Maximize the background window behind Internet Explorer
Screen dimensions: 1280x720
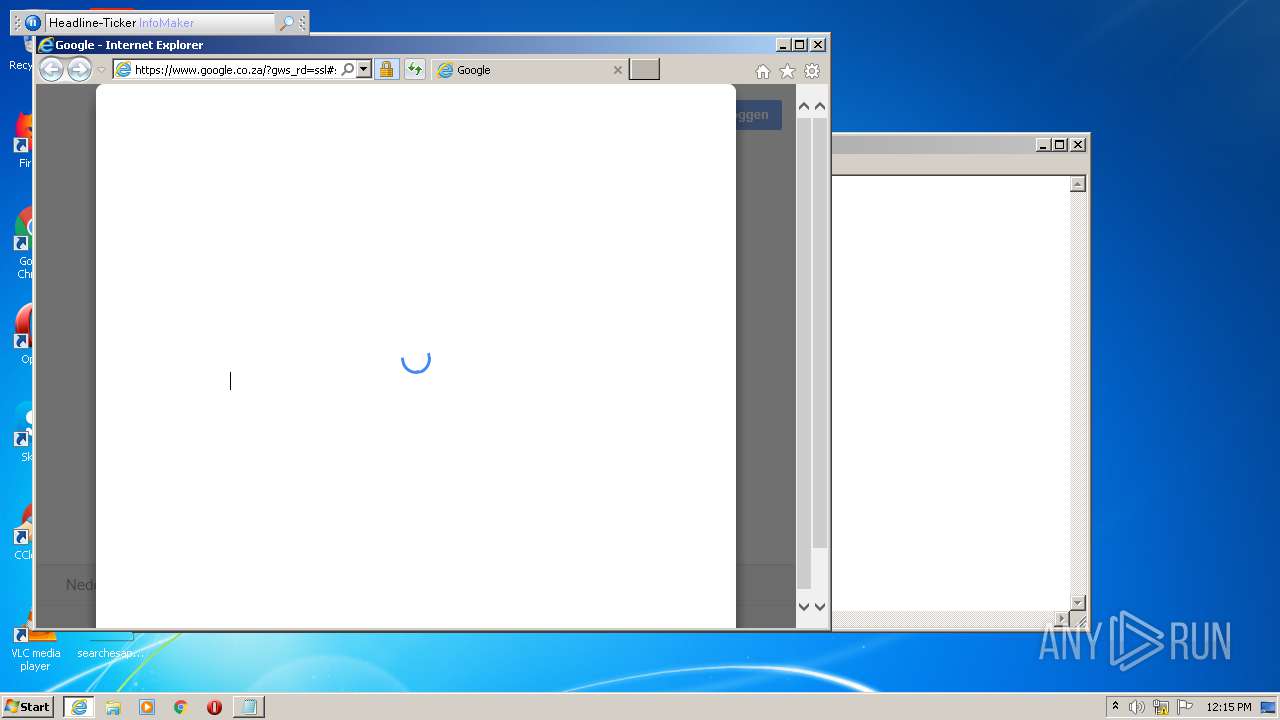point(1060,145)
